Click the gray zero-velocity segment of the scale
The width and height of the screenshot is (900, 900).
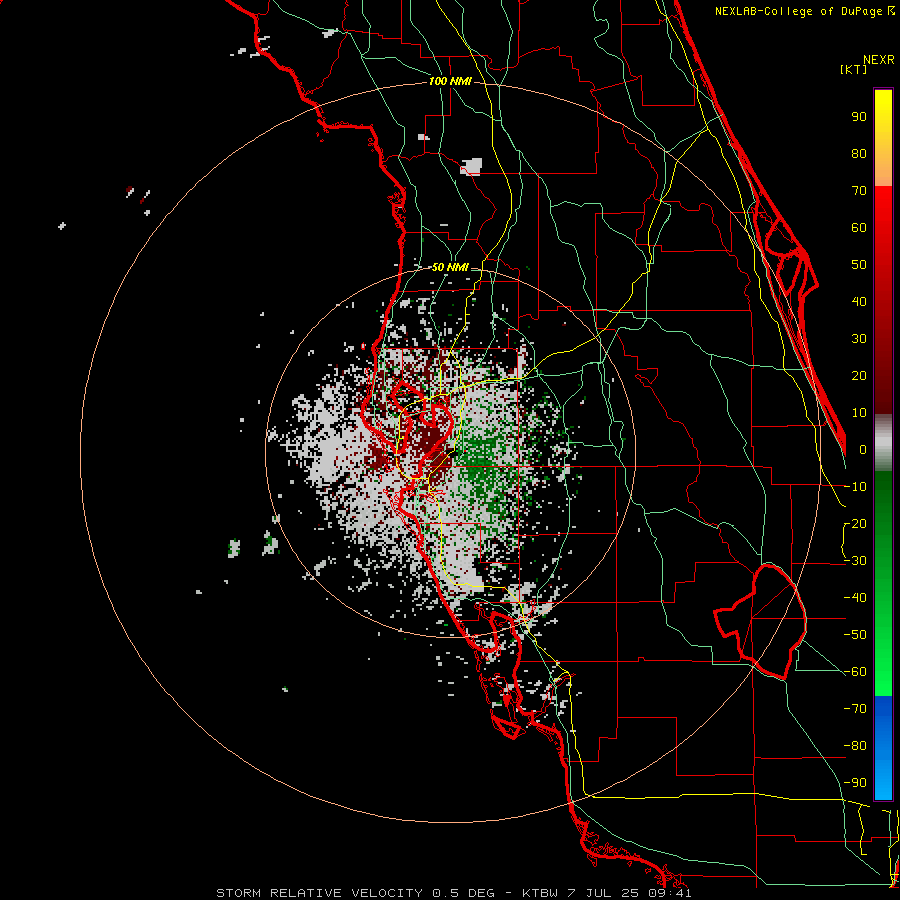pyautogui.click(x=883, y=444)
